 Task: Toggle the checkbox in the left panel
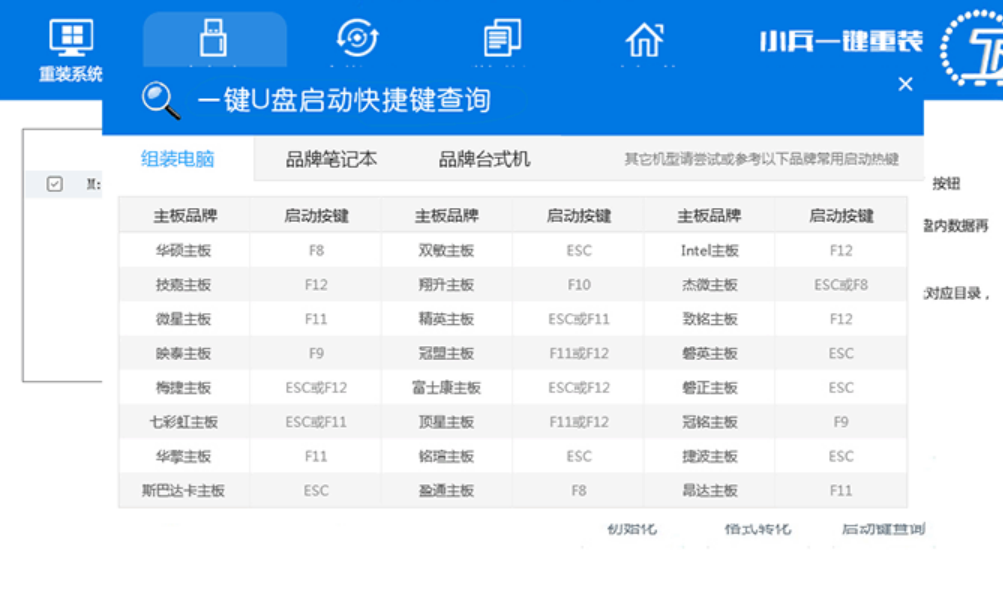pos(55,184)
